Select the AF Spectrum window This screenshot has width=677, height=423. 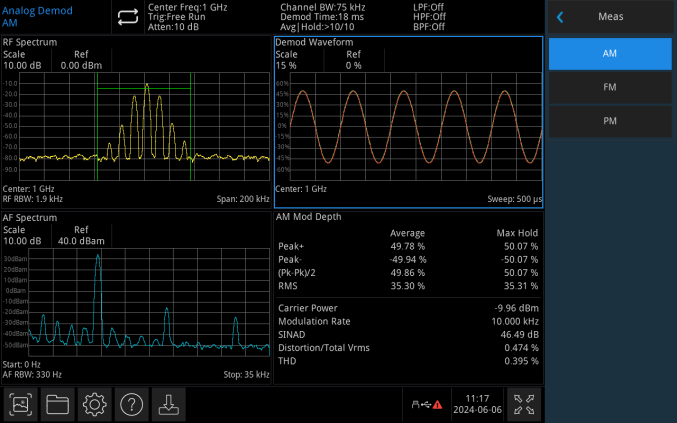coord(136,300)
